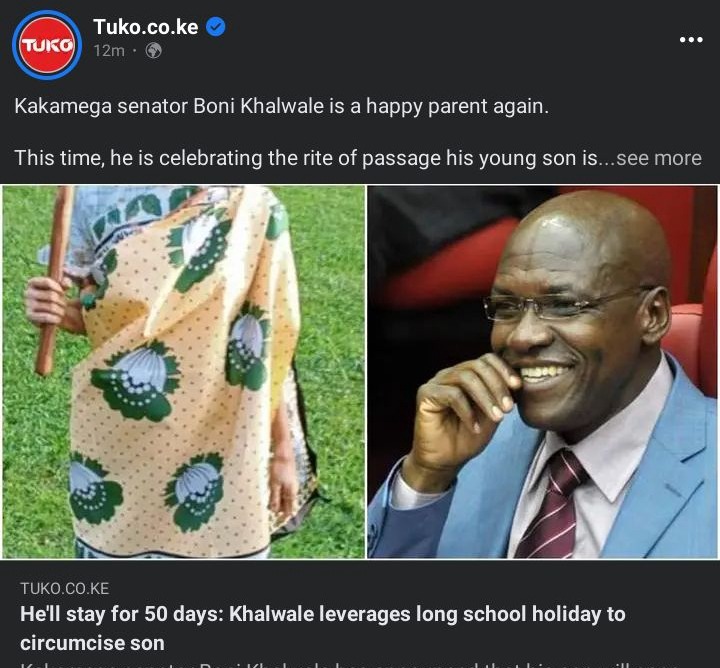Click the post text 'Kakamega senator Boni Khalwale'

point(169,107)
